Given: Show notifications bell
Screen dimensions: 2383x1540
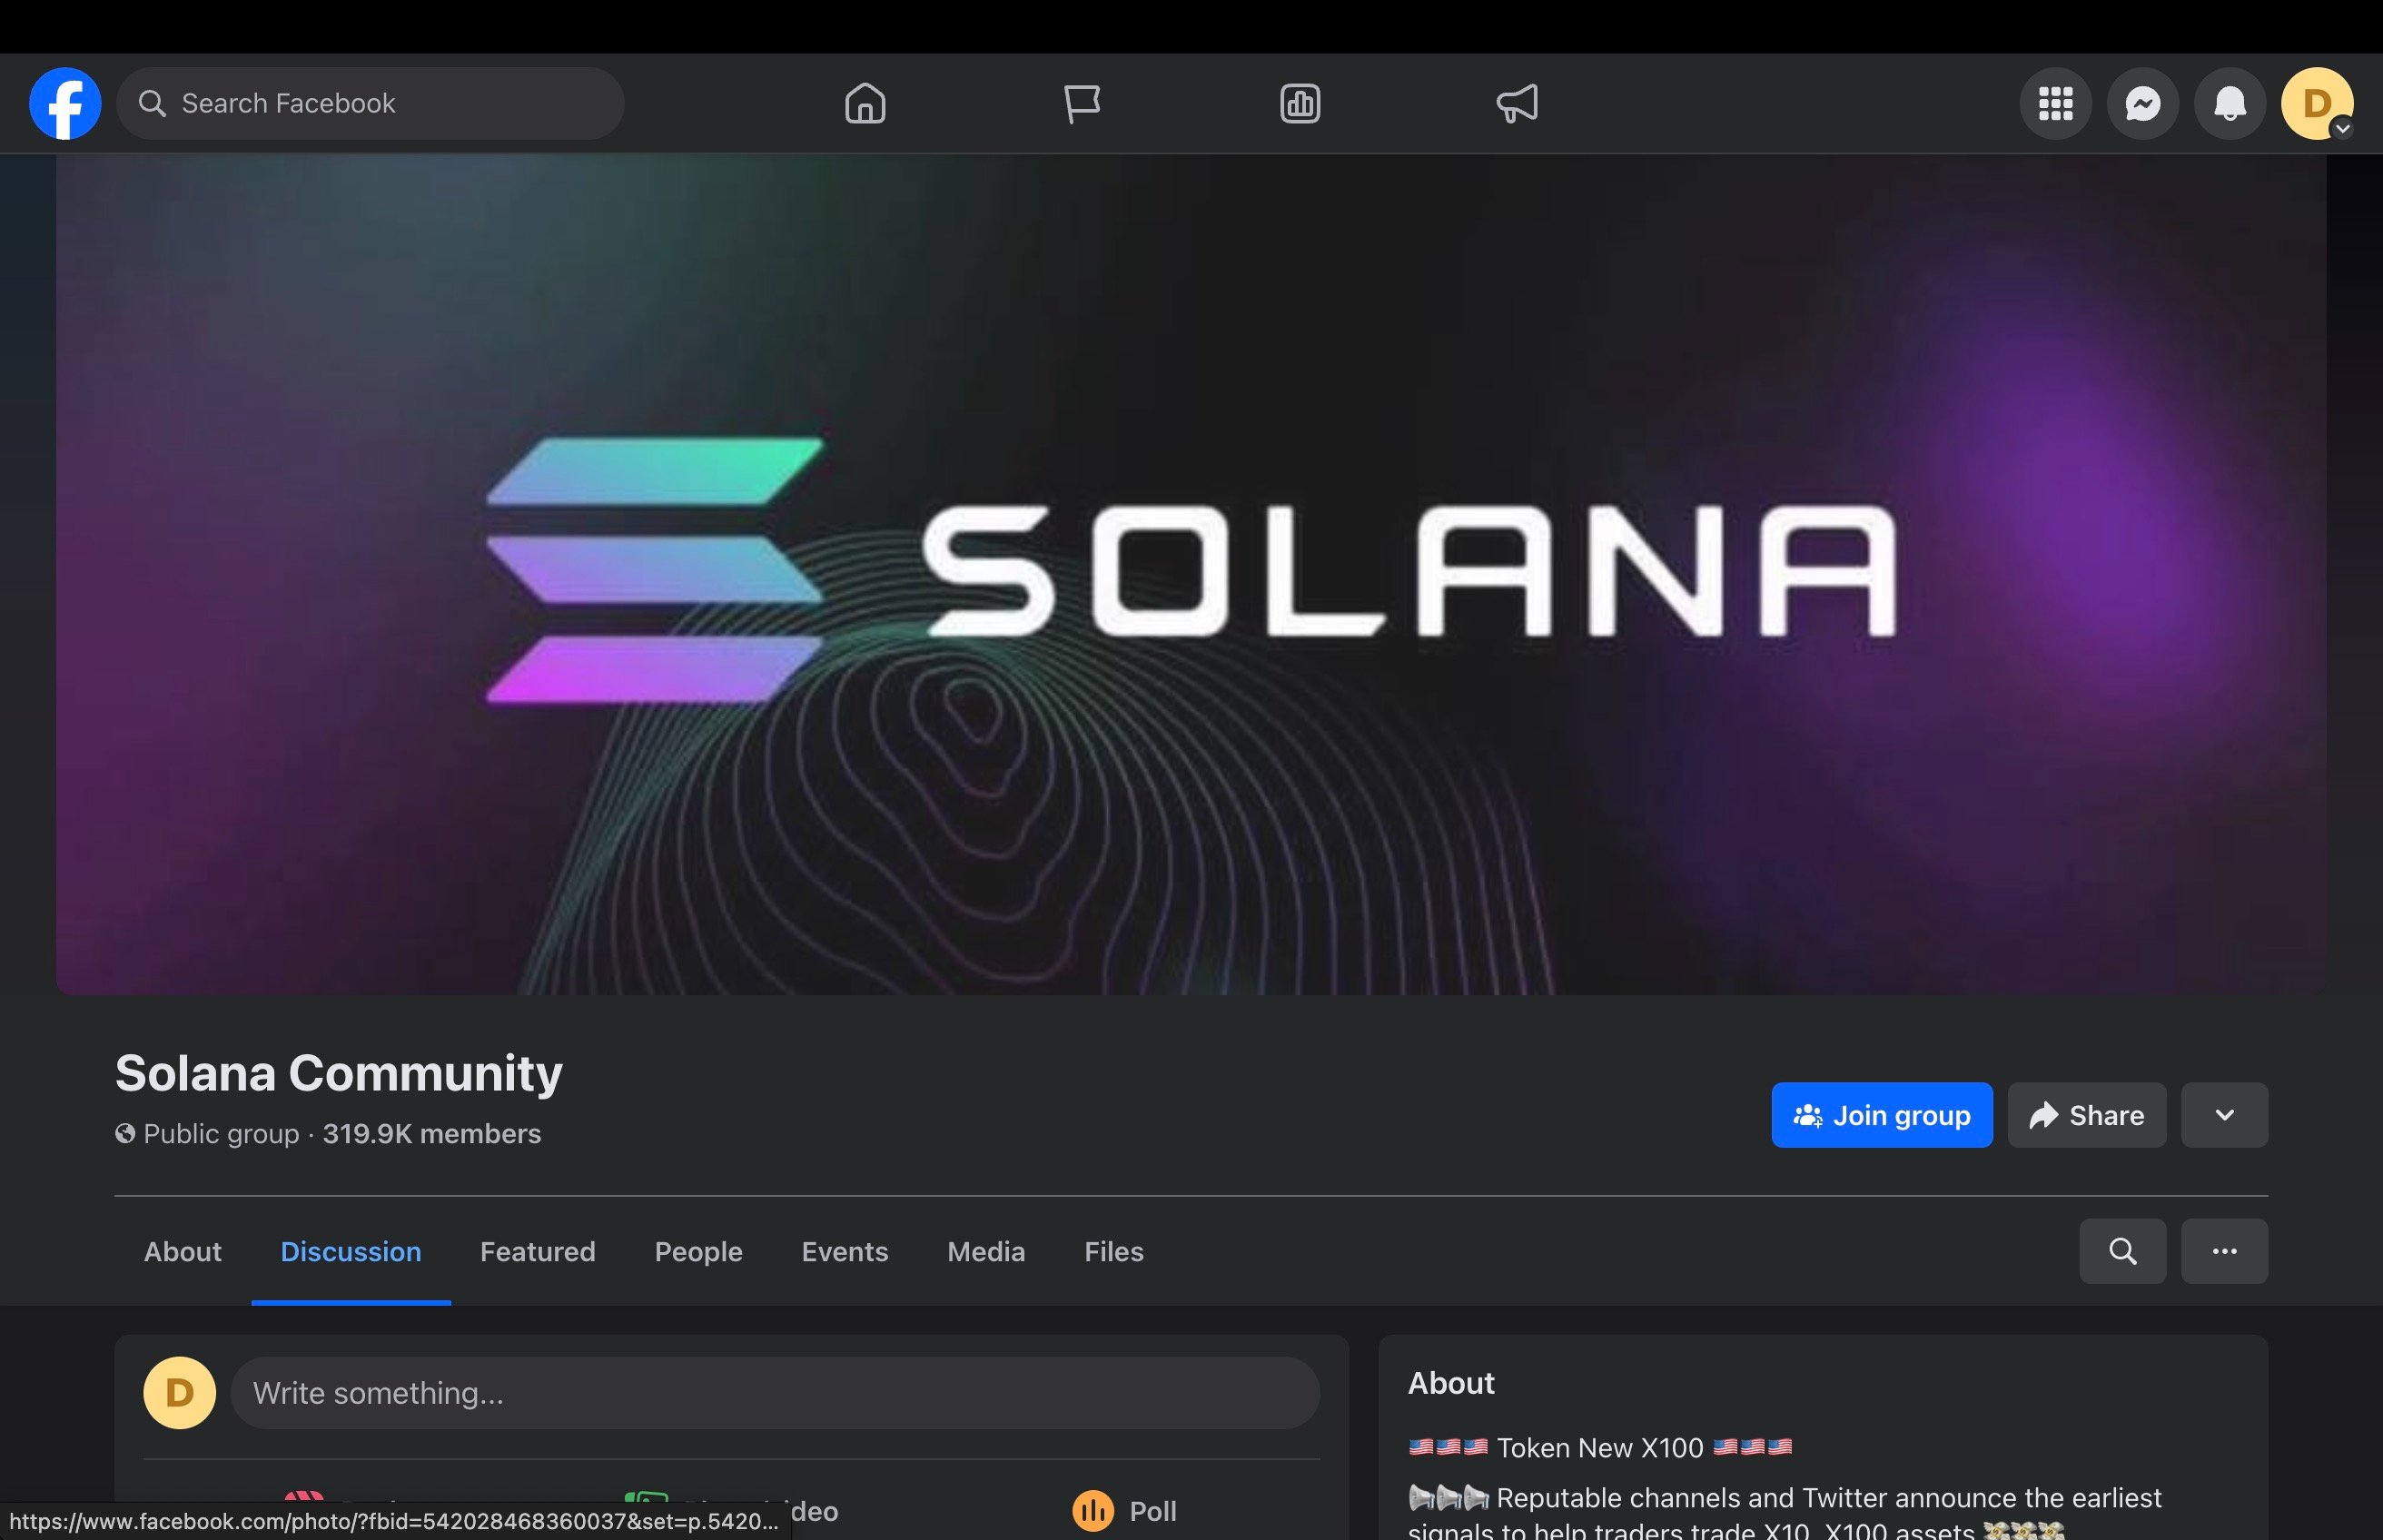Looking at the screenshot, I should [2229, 103].
